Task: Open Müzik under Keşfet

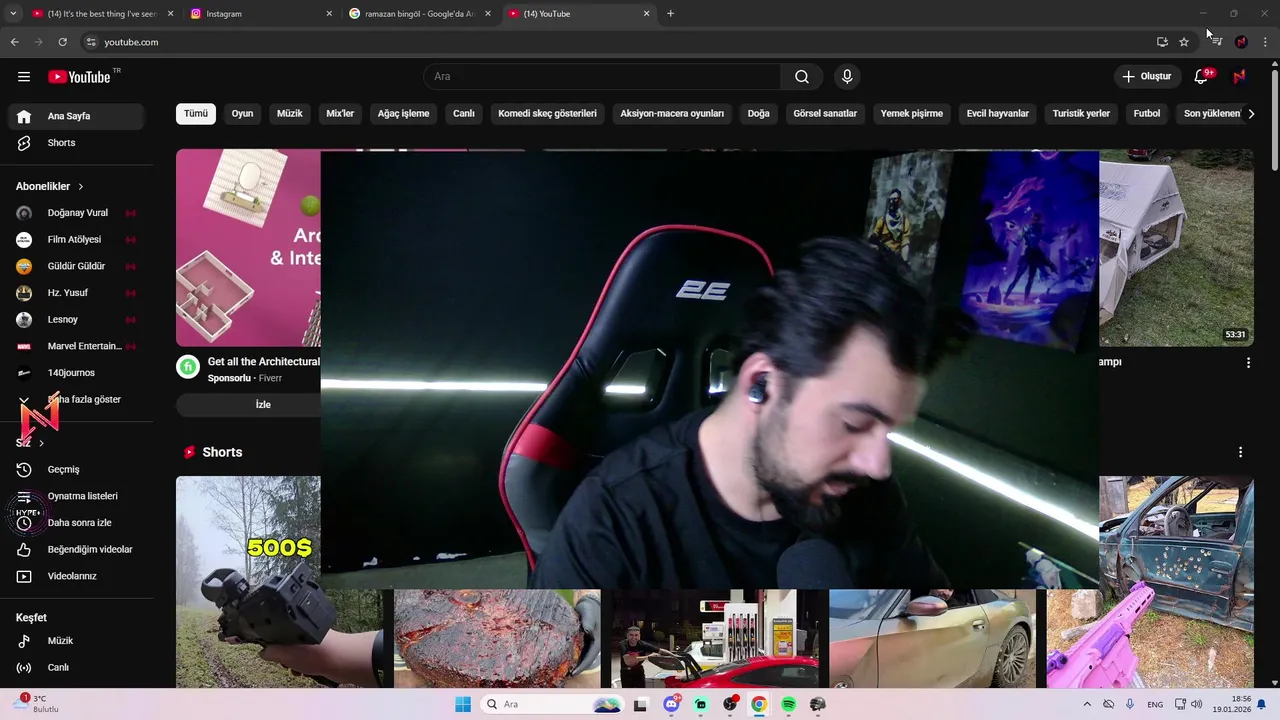Action: [x=78, y=641]
